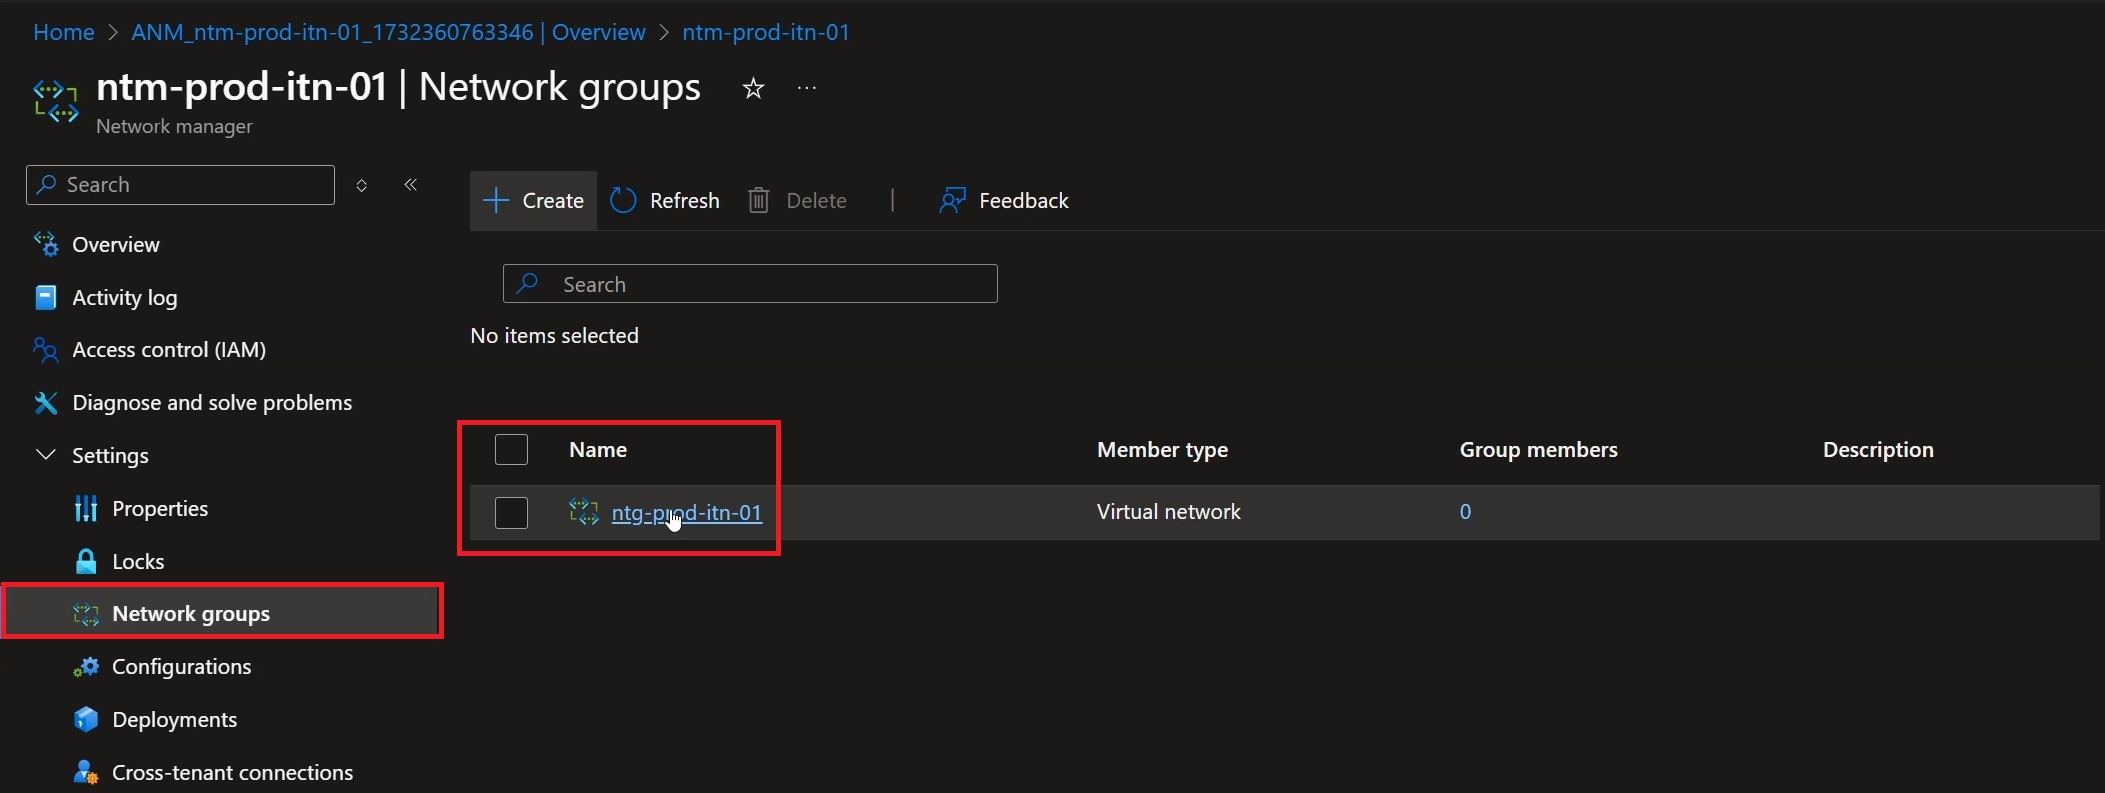Click the magnifier icon in sidebar search
Screen dimensions: 2105x793
pos(46,184)
